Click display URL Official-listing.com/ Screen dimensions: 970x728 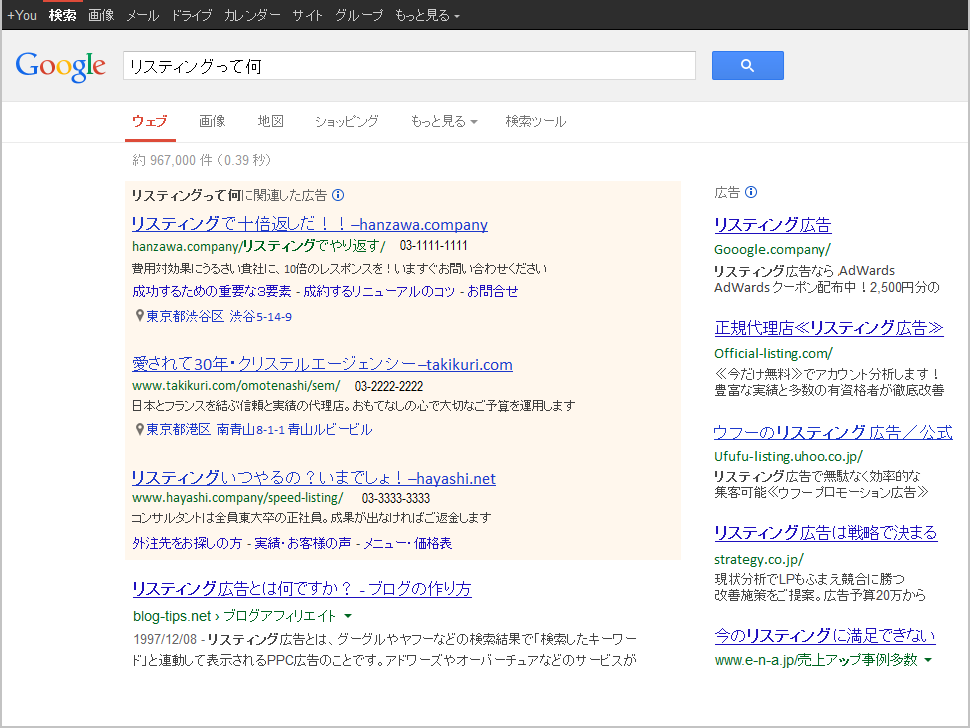point(773,354)
